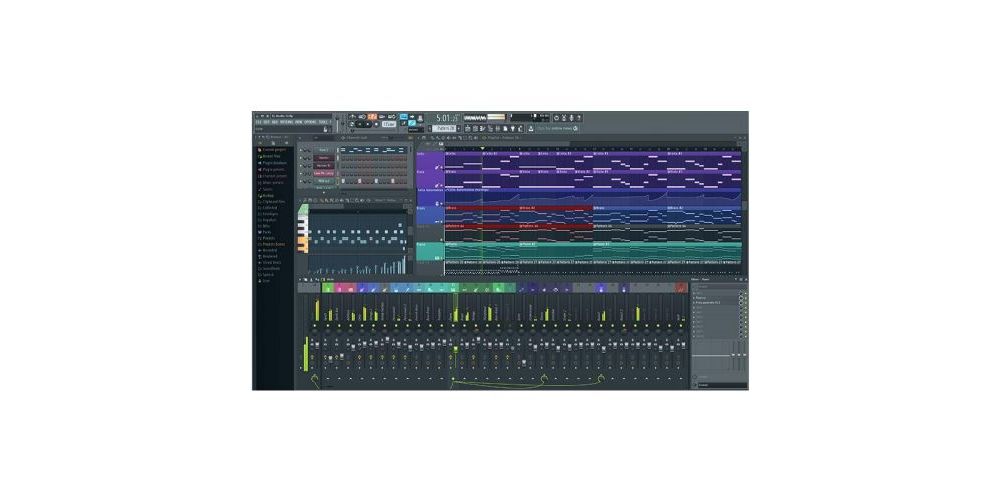1000x500 pixels.
Task: Click the oscilloscope output monitor
Action: click(474, 118)
